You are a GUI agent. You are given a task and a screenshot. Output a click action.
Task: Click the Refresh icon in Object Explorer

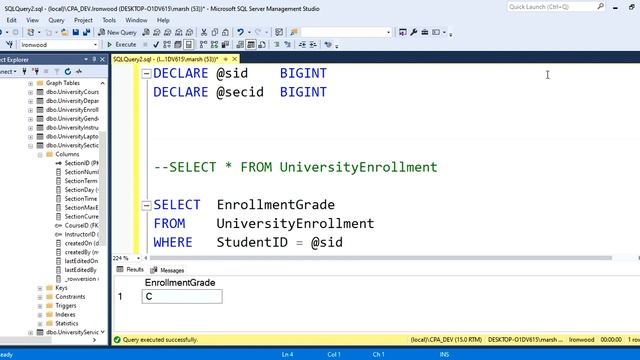pyautogui.click(x=68, y=71)
